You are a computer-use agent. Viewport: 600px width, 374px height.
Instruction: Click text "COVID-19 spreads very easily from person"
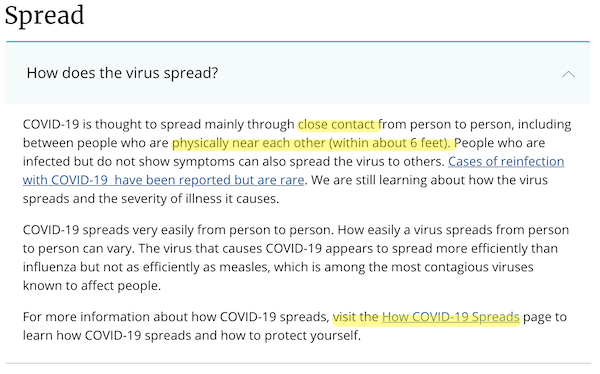140,230
